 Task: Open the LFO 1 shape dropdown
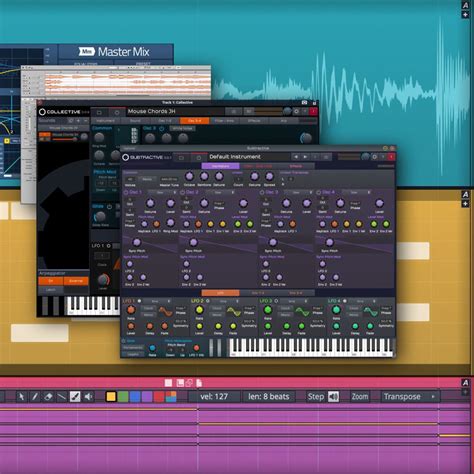pos(157,301)
